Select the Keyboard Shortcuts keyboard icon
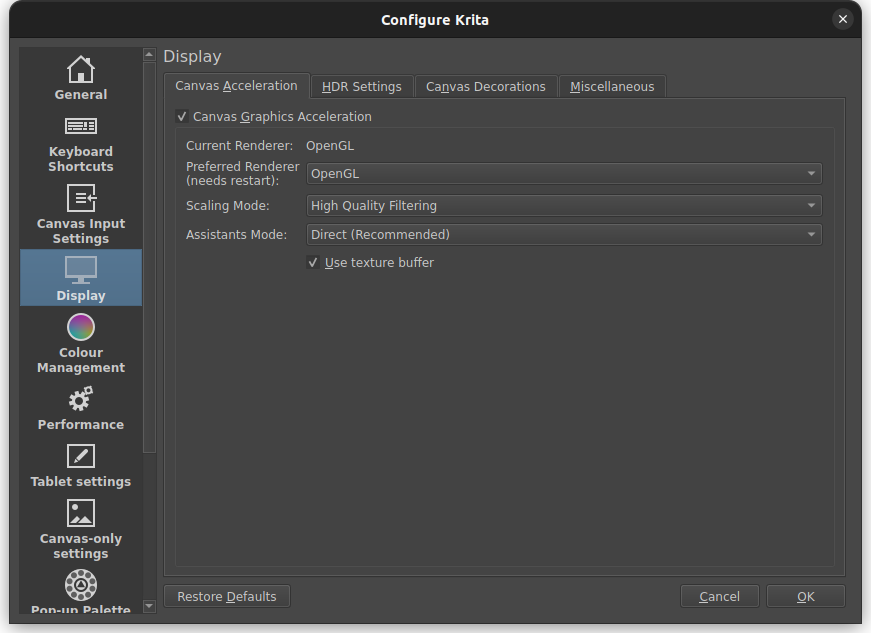 pyautogui.click(x=81, y=127)
